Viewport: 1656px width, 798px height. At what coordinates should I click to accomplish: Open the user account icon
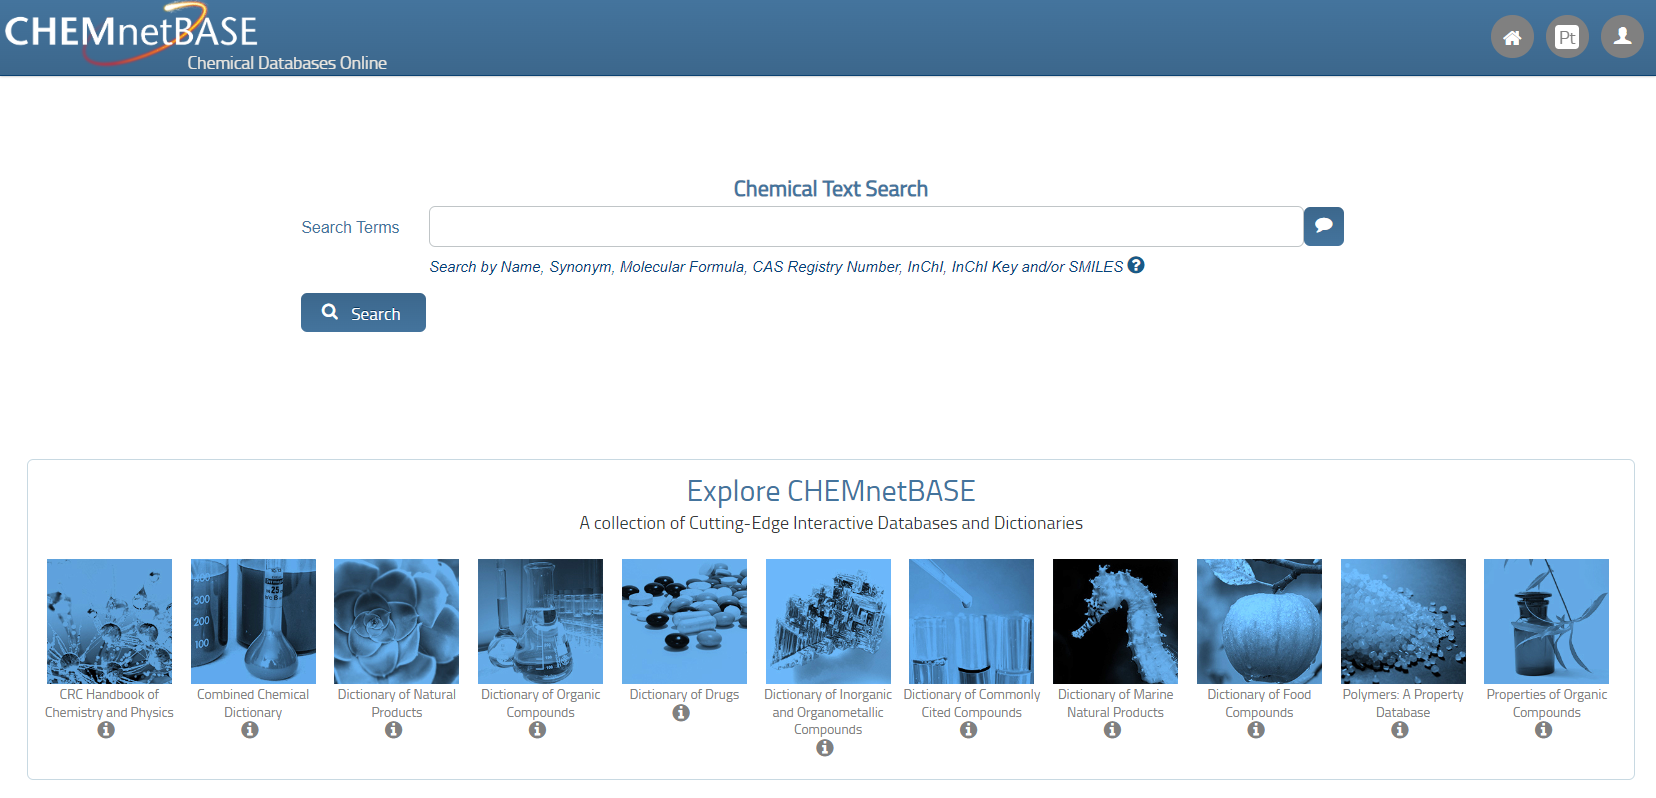click(1622, 37)
